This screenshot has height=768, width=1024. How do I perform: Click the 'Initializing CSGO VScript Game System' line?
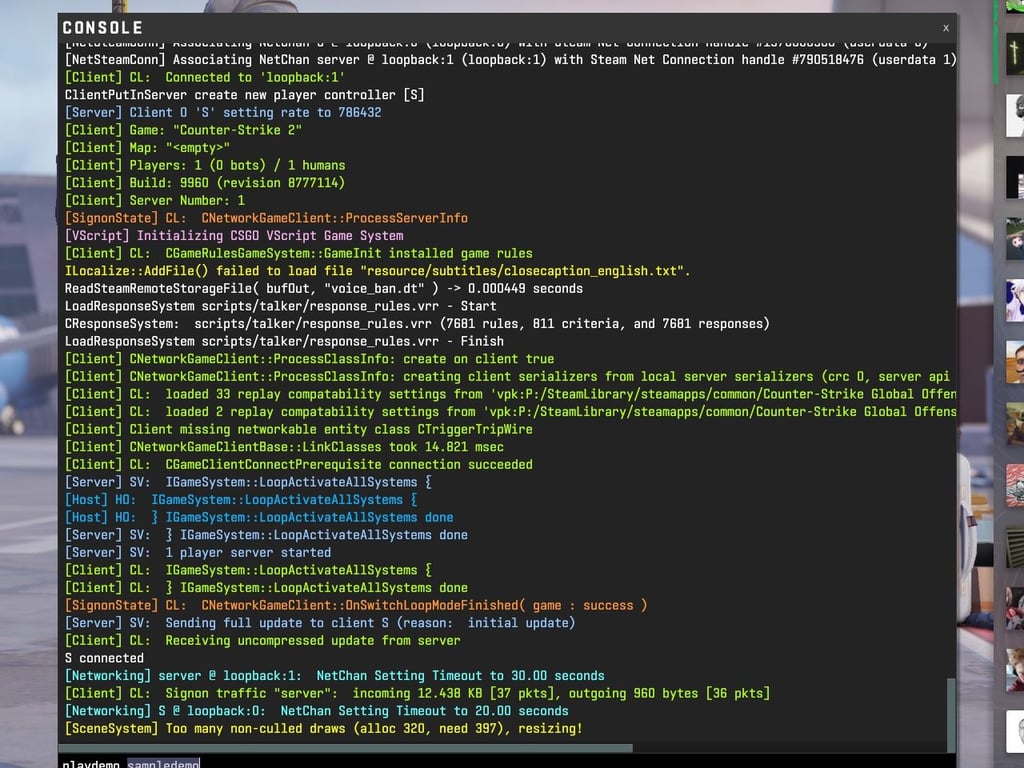[x=234, y=236]
